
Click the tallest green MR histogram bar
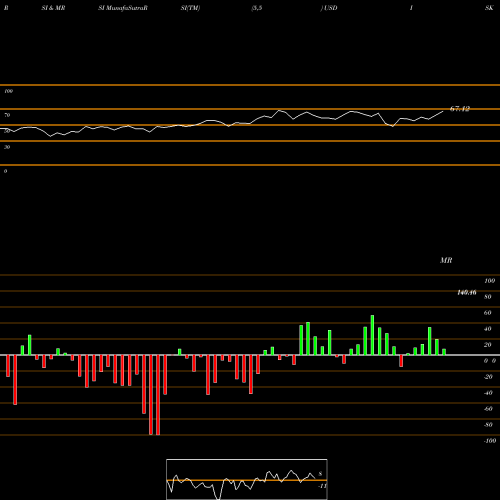pos(372,335)
